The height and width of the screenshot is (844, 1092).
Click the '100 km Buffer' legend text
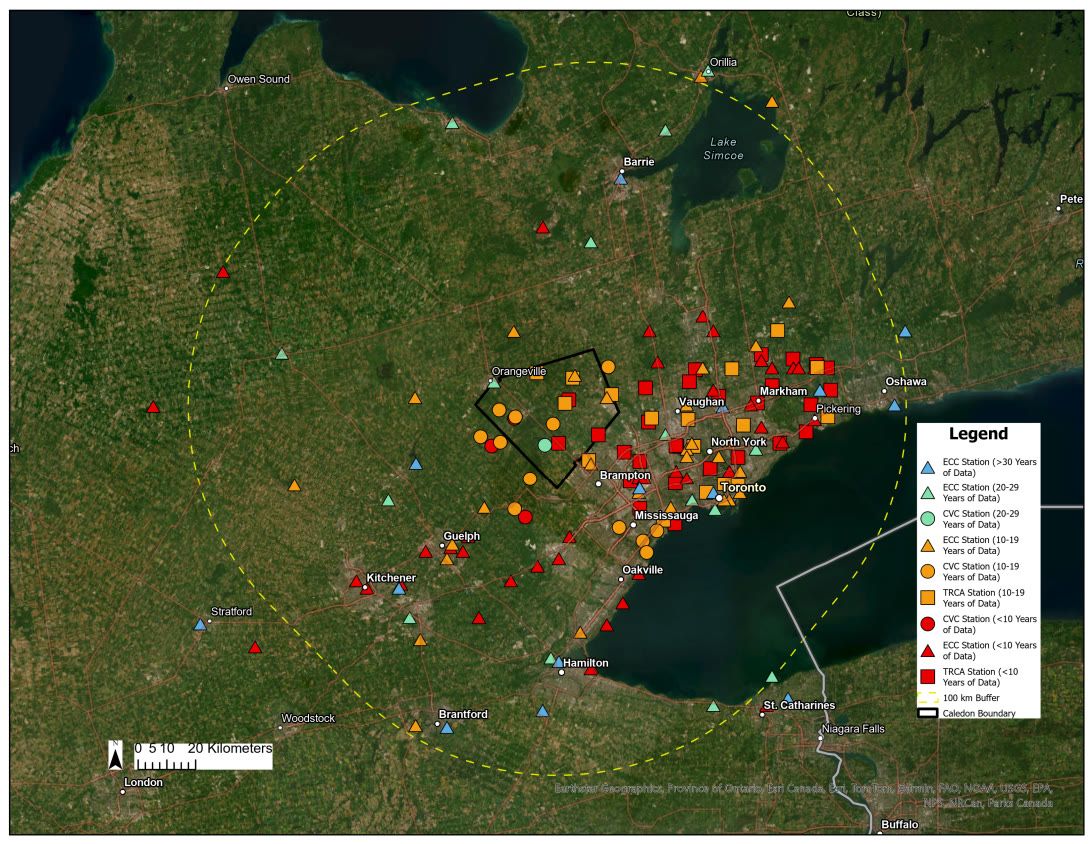971,698
